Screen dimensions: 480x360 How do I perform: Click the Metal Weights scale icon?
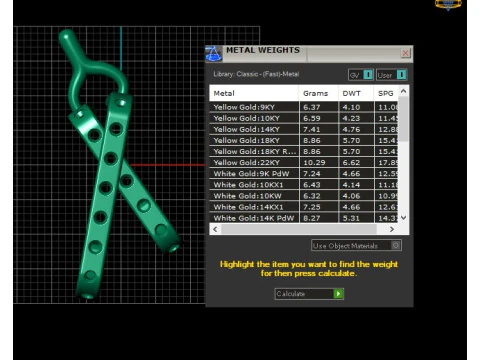214,54
